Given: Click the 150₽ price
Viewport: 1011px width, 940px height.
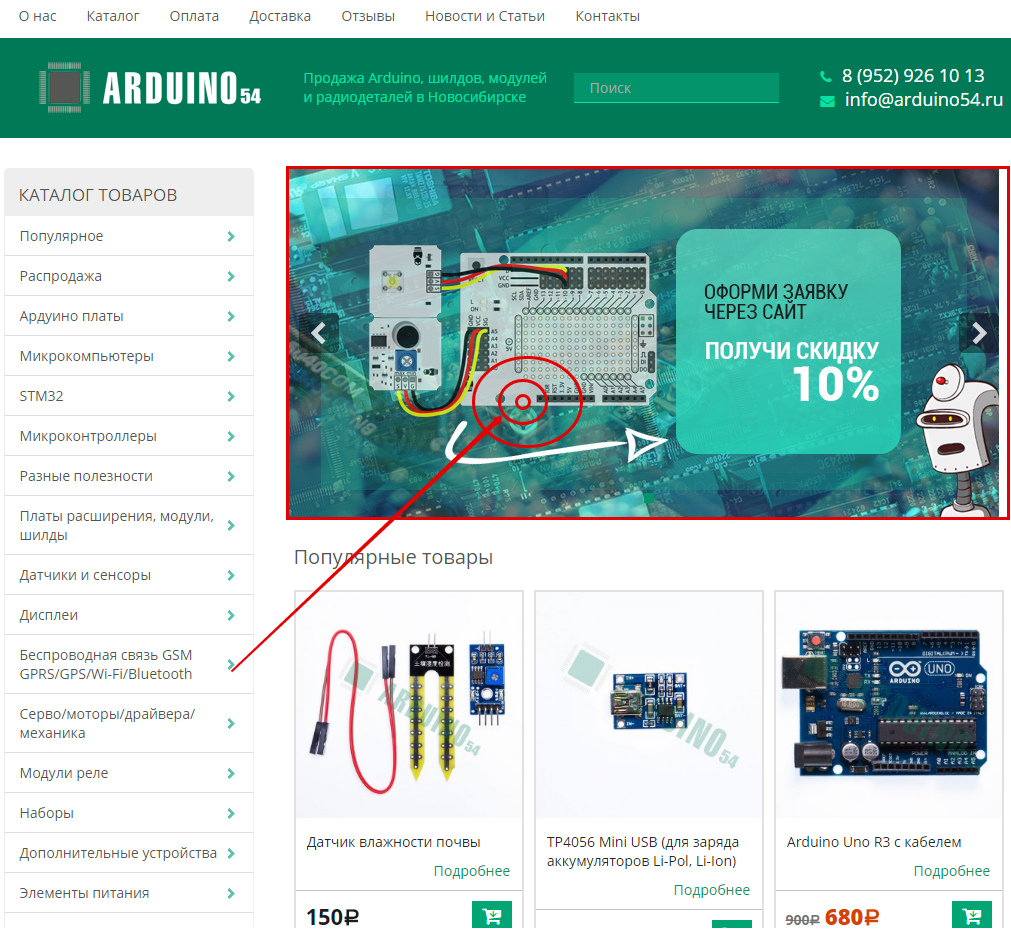Looking at the screenshot, I should (x=332, y=916).
